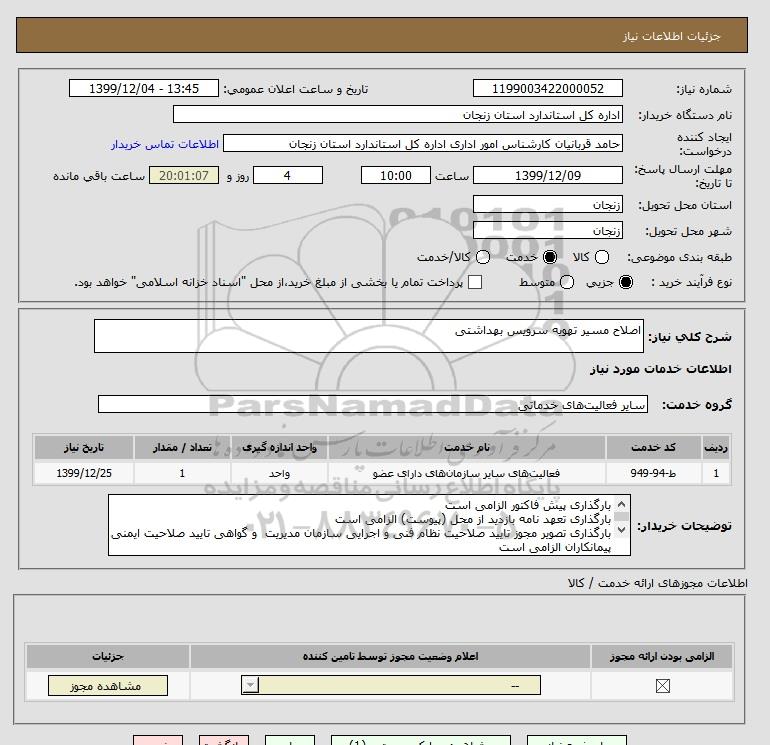Click the unit cell واحد
The image size is (770, 745).
point(279,473)
